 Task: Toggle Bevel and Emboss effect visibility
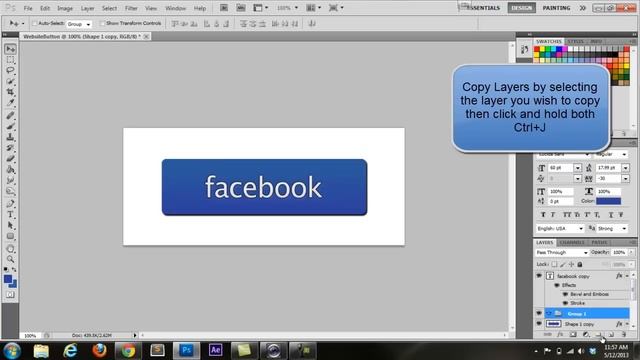pos(565,294)
